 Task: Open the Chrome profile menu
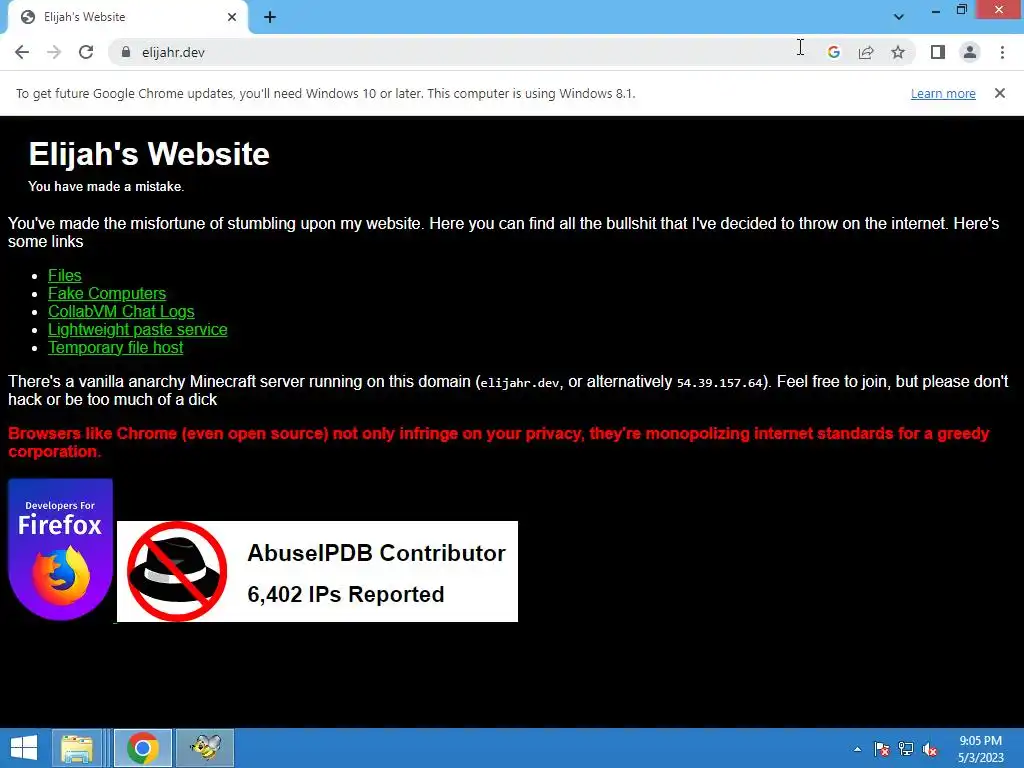coord(970,52)
